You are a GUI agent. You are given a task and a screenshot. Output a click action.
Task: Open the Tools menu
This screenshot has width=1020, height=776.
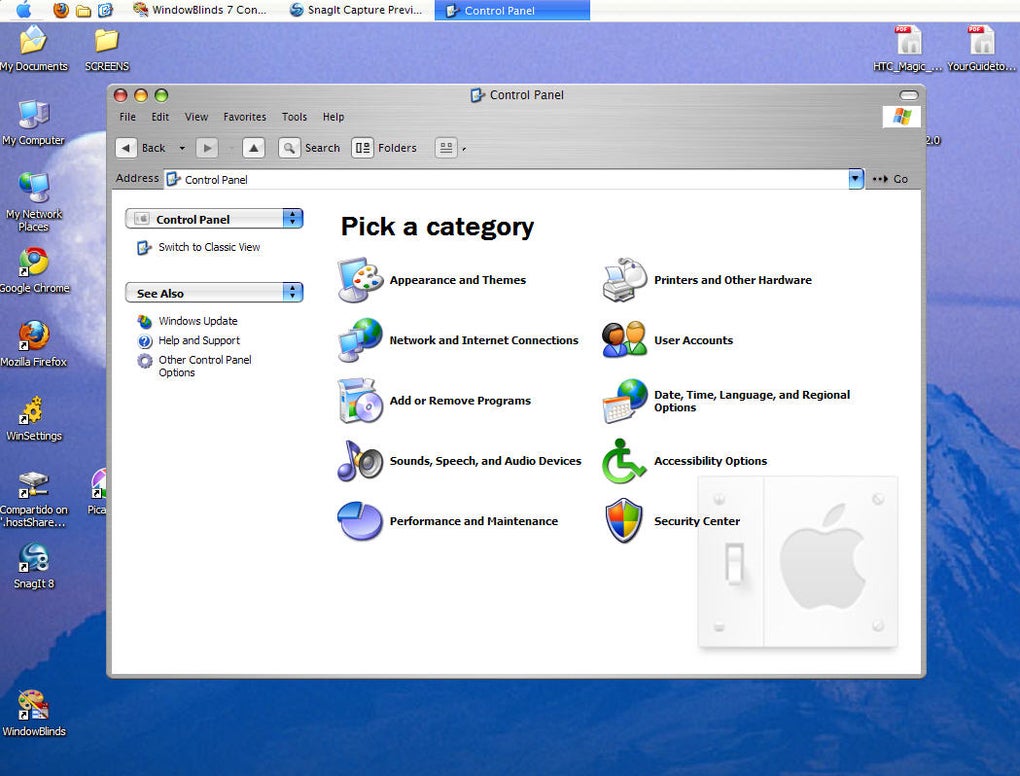pos(294,117)
